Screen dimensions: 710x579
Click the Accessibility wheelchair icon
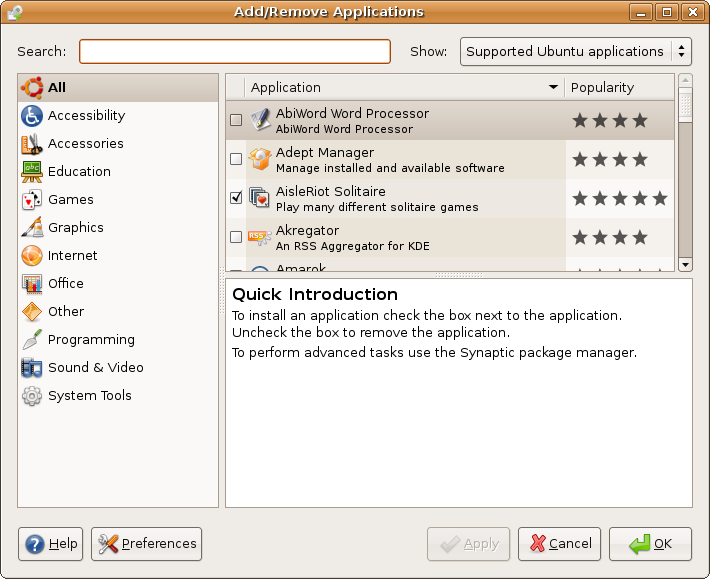(x=32, y=115)
